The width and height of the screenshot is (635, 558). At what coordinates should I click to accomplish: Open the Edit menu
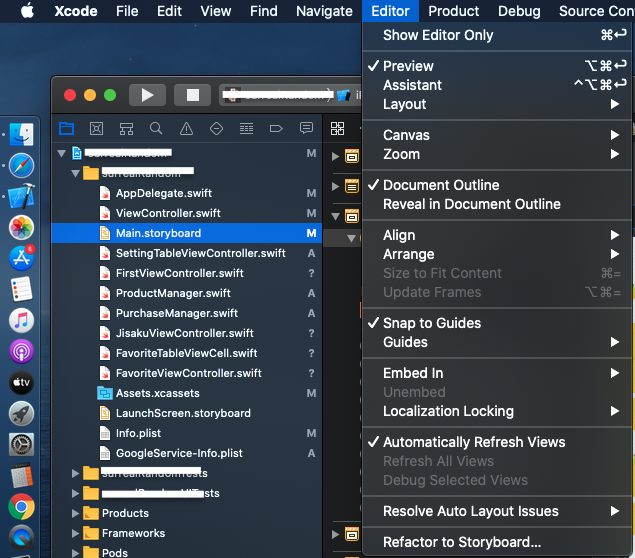coord(169,11)
